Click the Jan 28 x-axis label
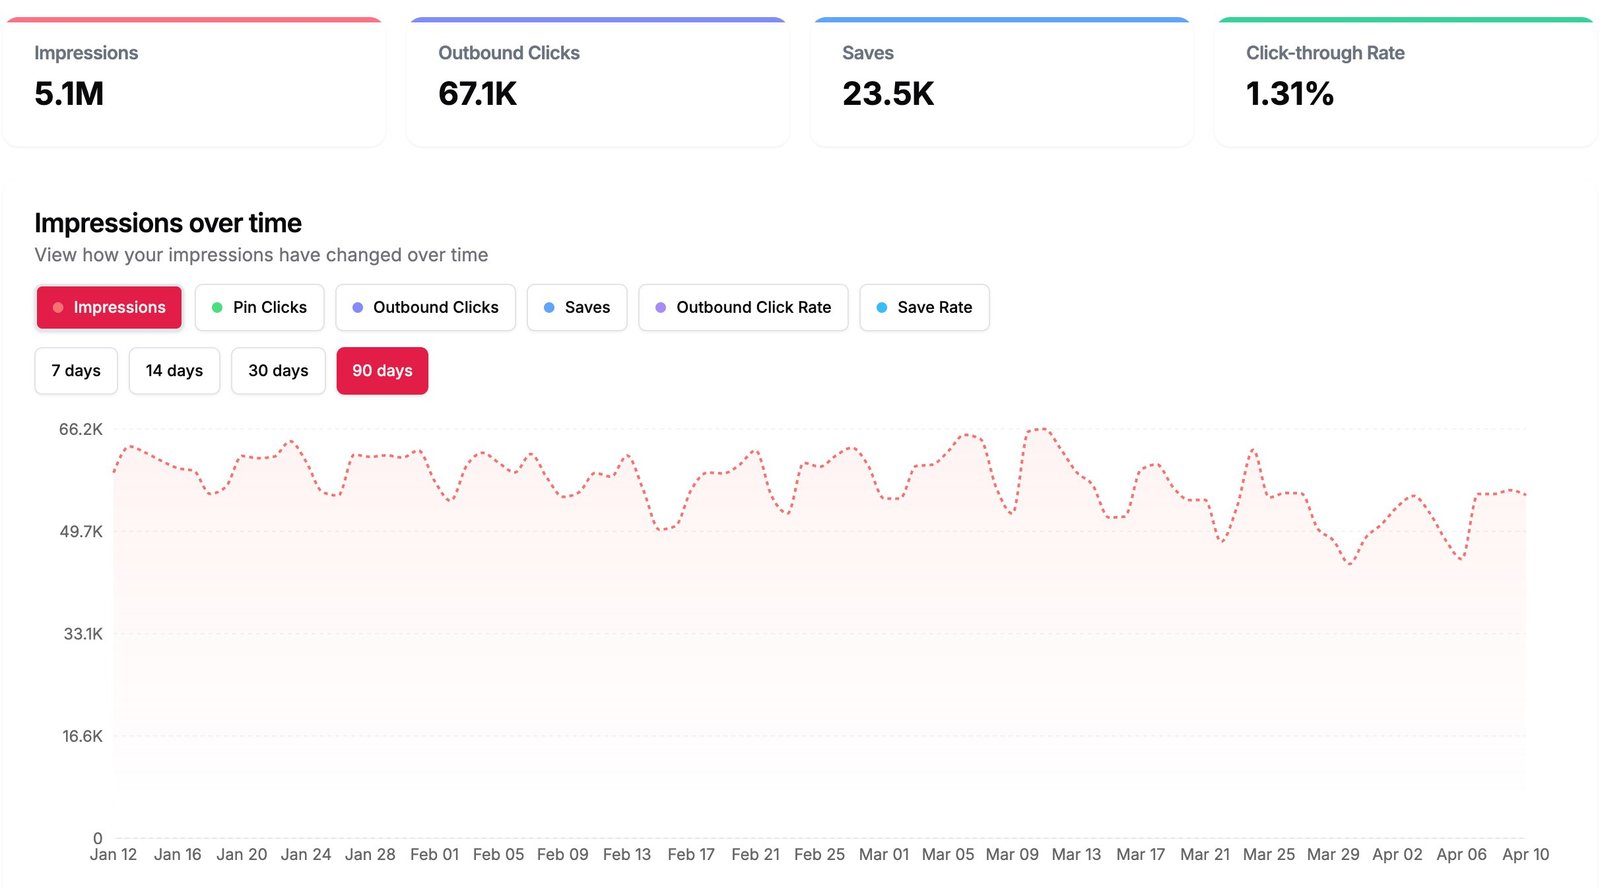This screenshot has width=1600, height=887. pos(370,854)
